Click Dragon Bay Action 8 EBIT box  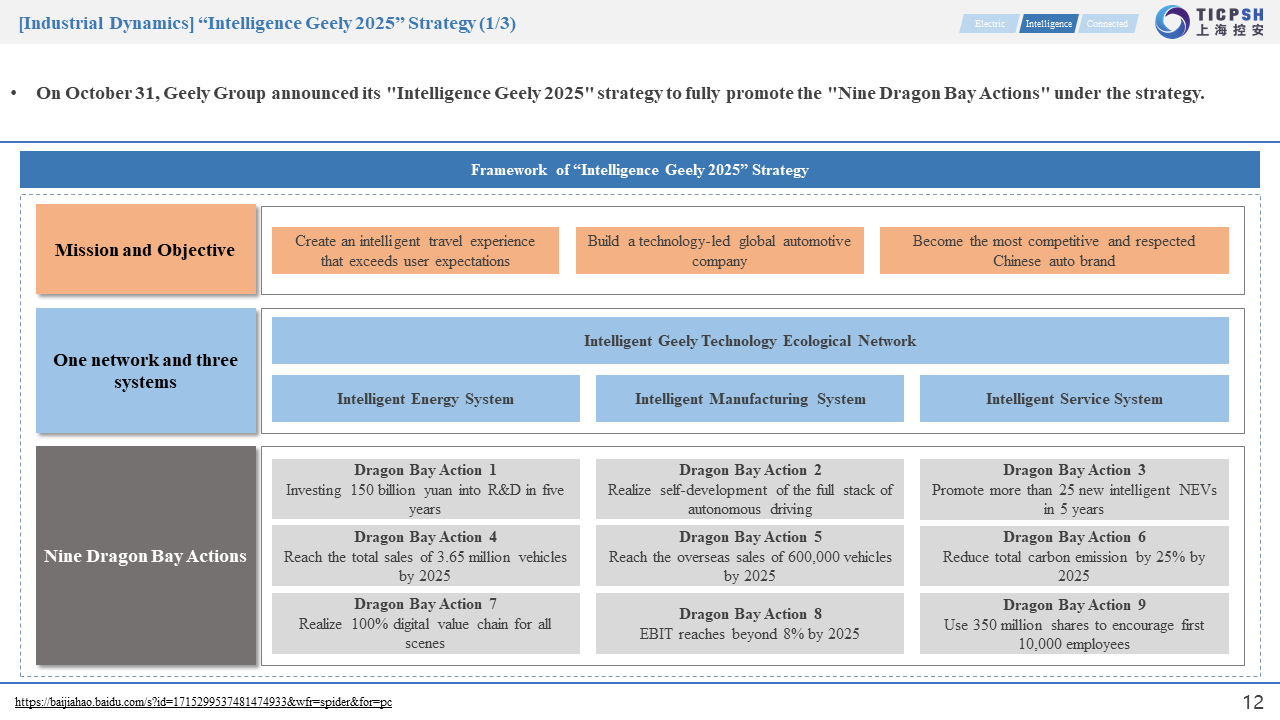[x=750, y=623]
